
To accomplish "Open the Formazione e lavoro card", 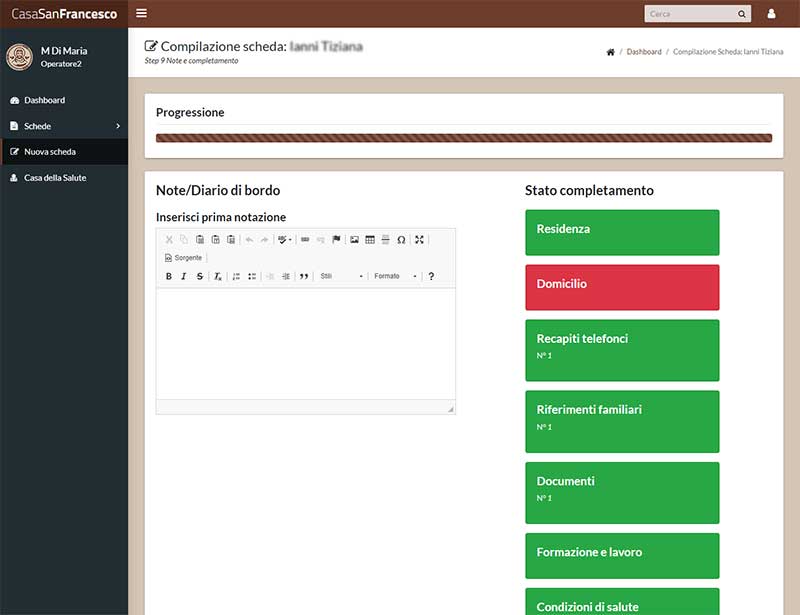I will pos(622,556).
